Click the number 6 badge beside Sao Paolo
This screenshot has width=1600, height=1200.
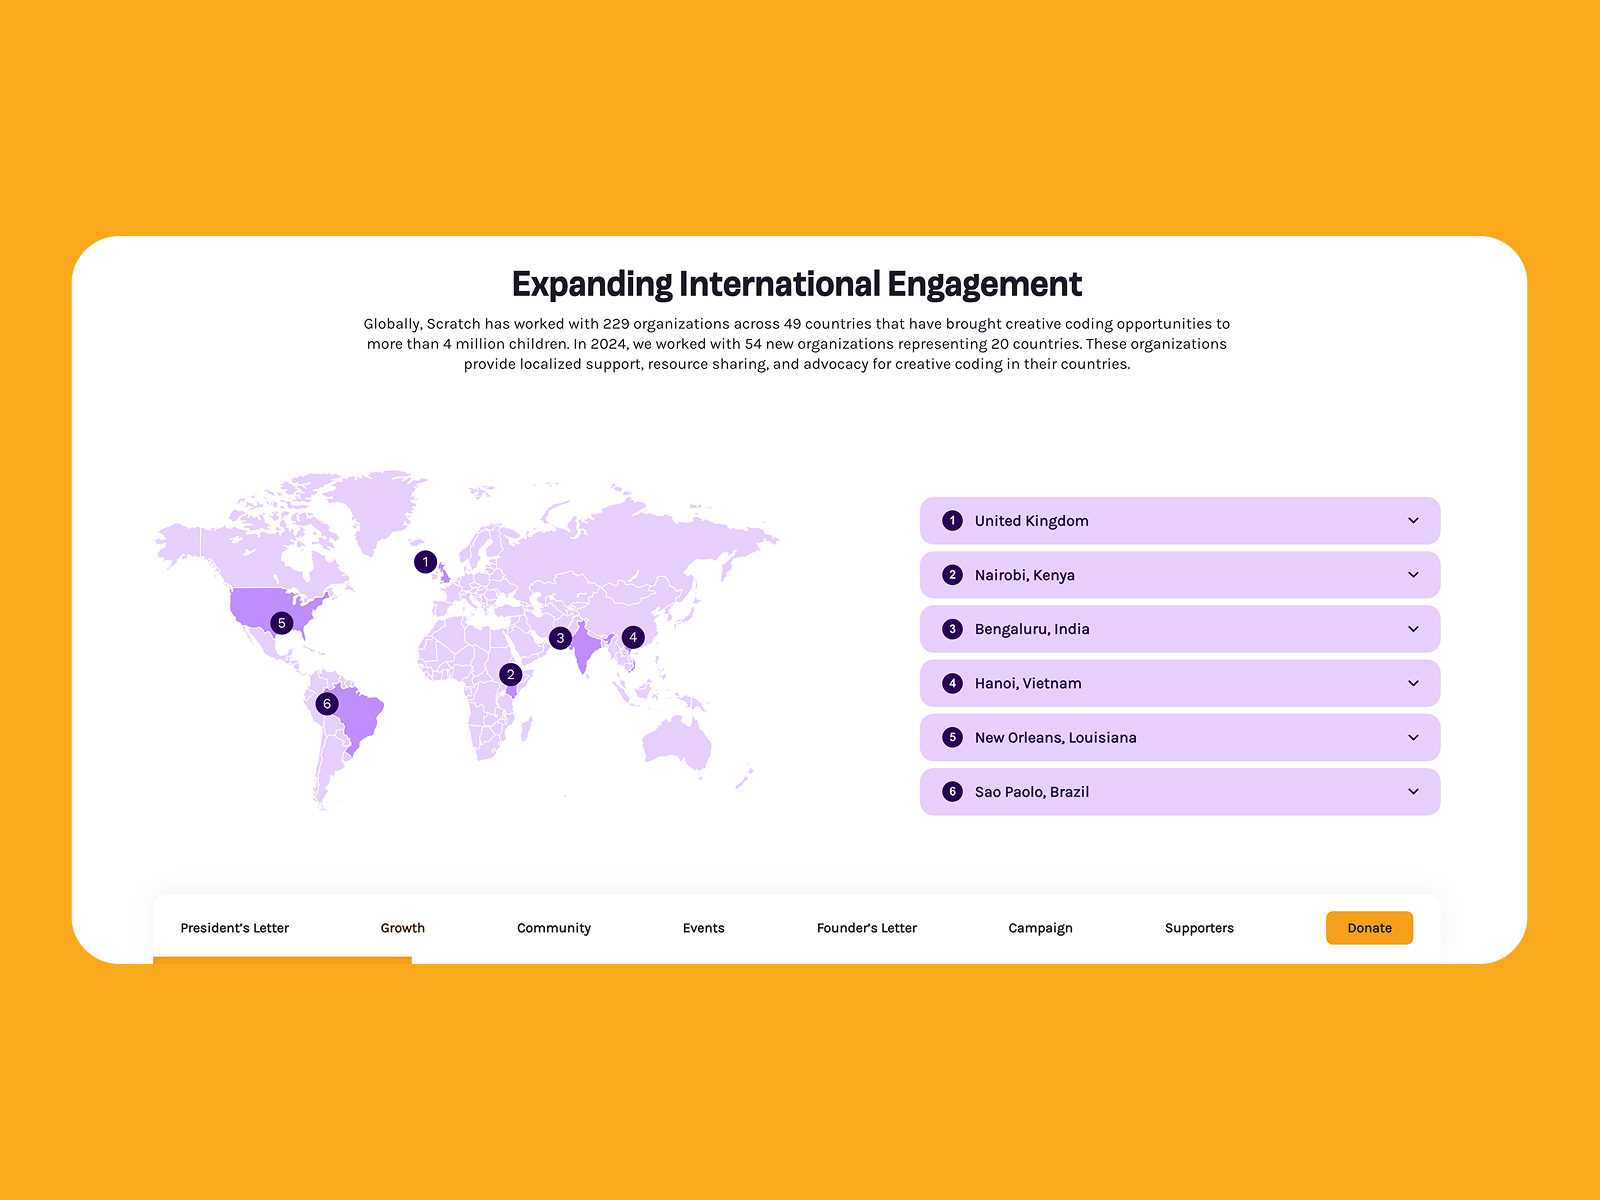click(952, 792)
